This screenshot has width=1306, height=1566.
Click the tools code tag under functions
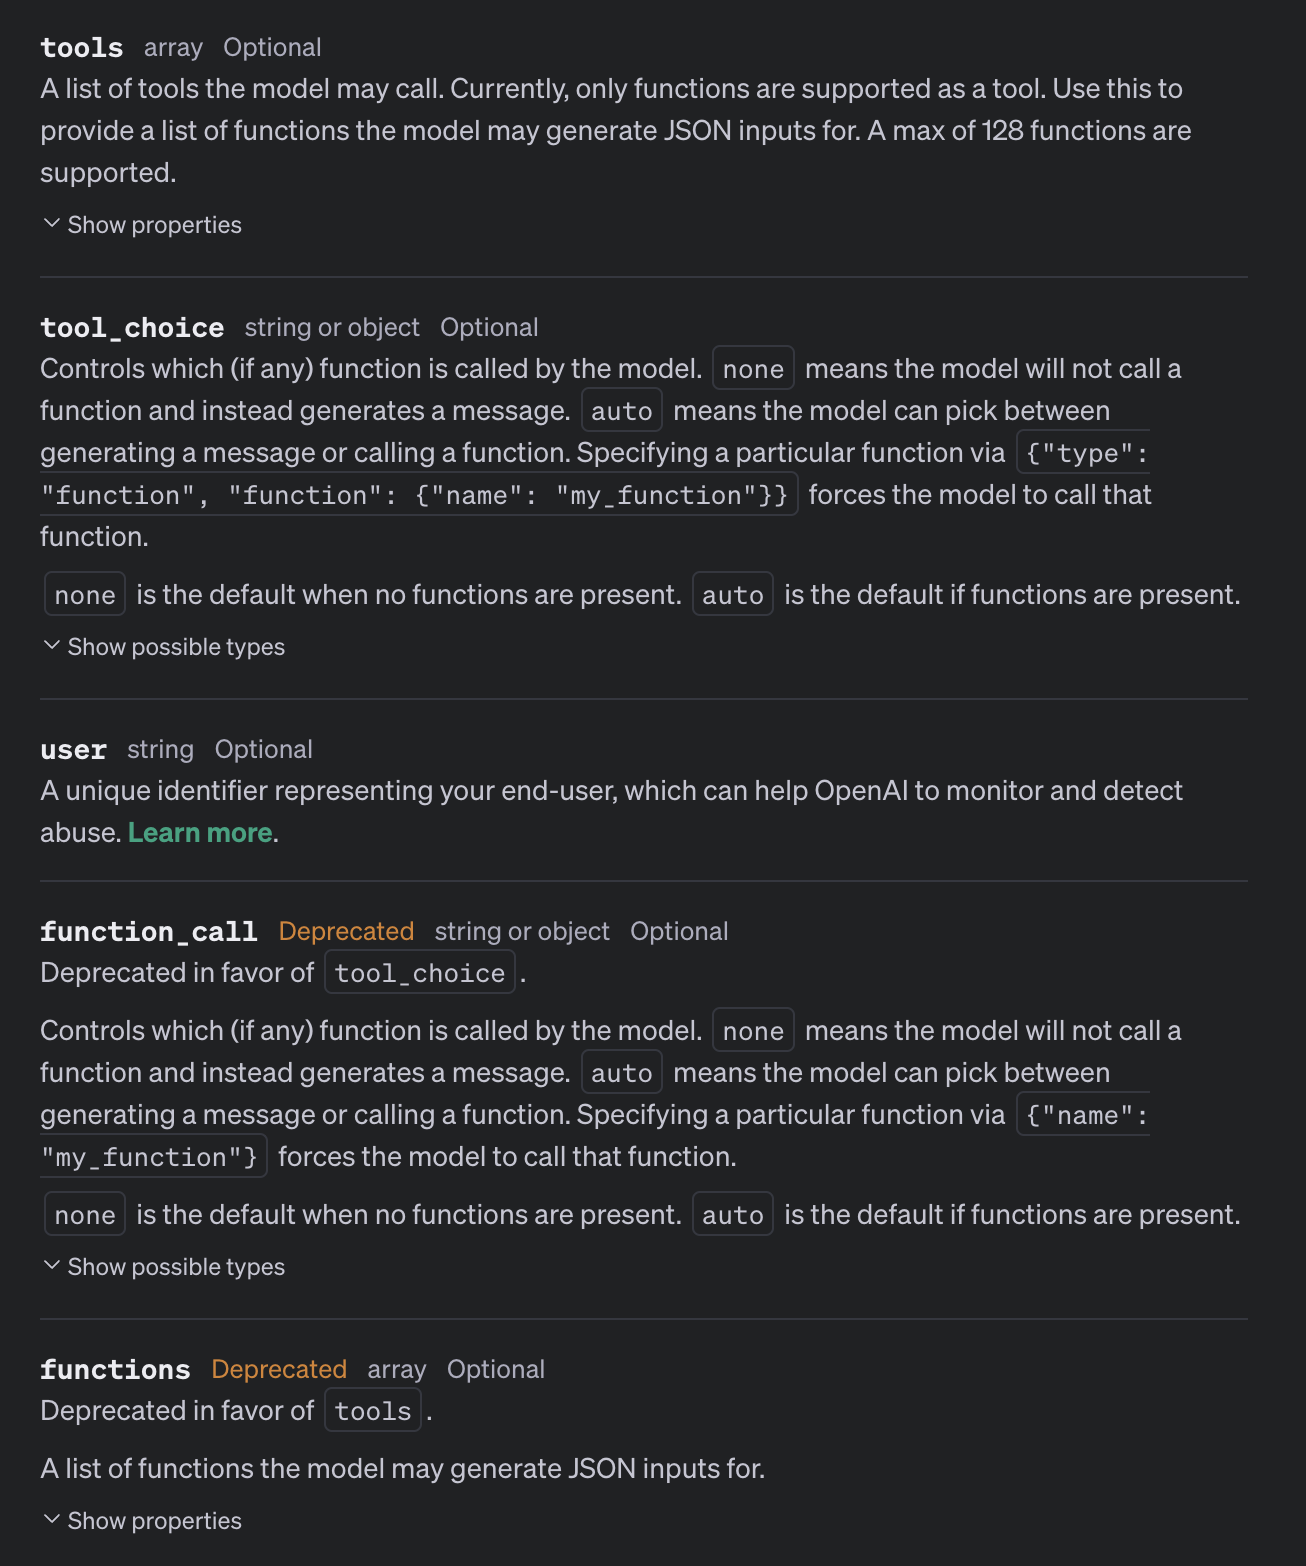click(373, 1411)
